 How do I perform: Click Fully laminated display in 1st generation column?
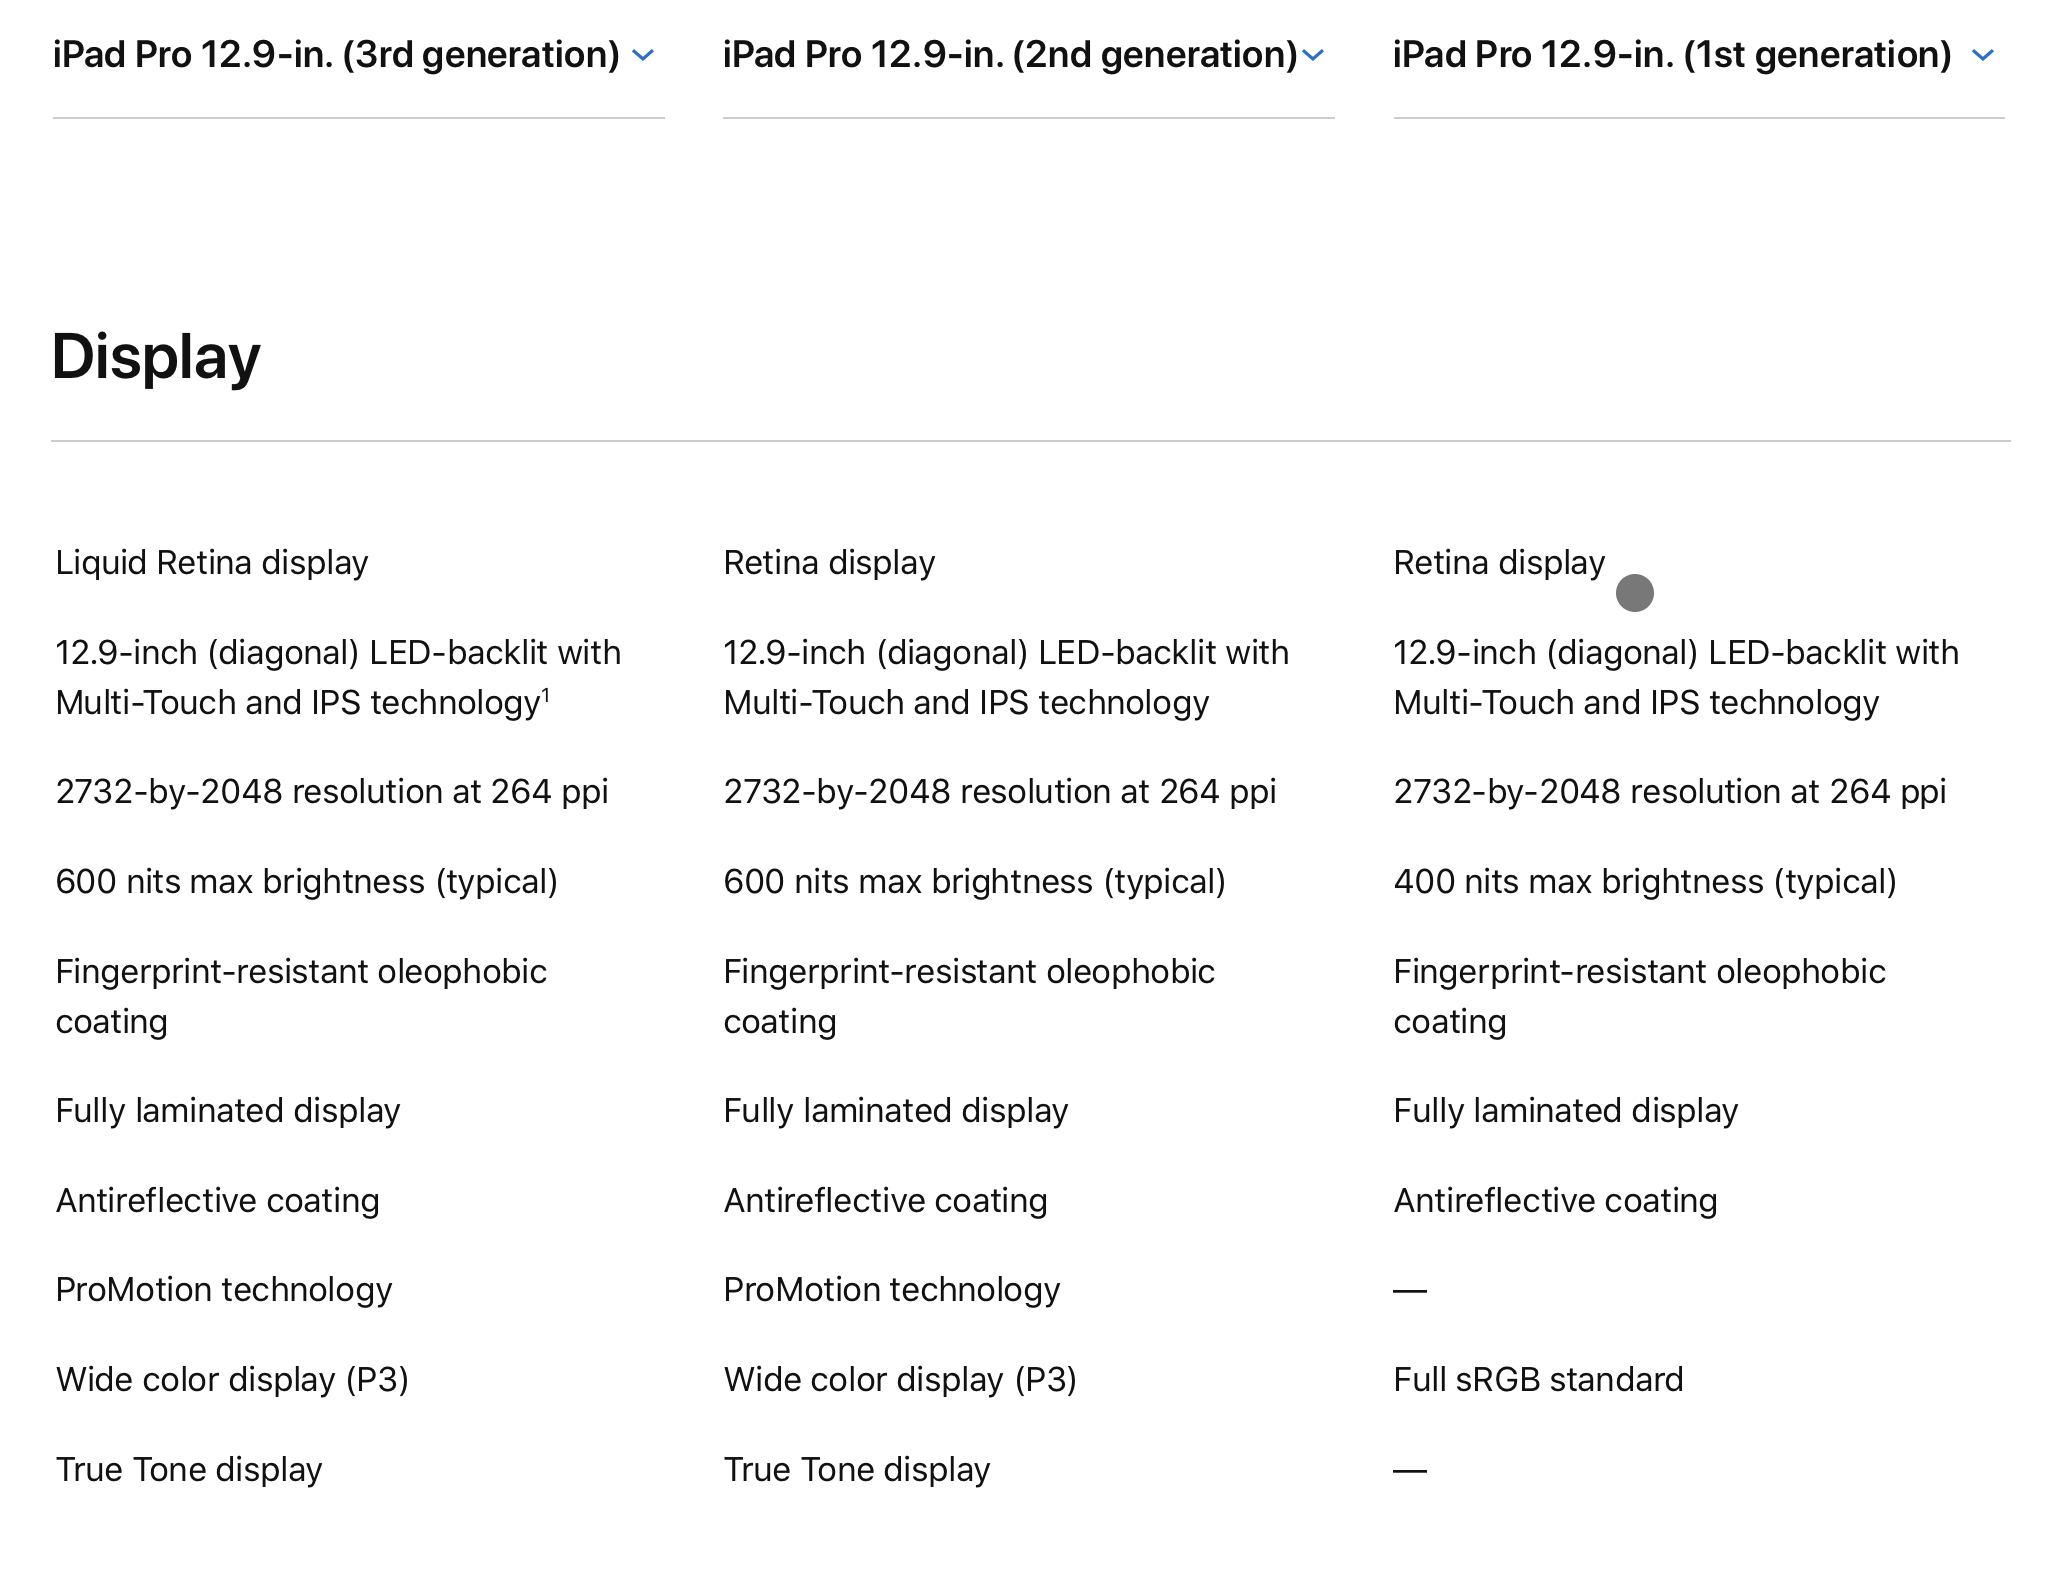[x=1565, y=1111]
